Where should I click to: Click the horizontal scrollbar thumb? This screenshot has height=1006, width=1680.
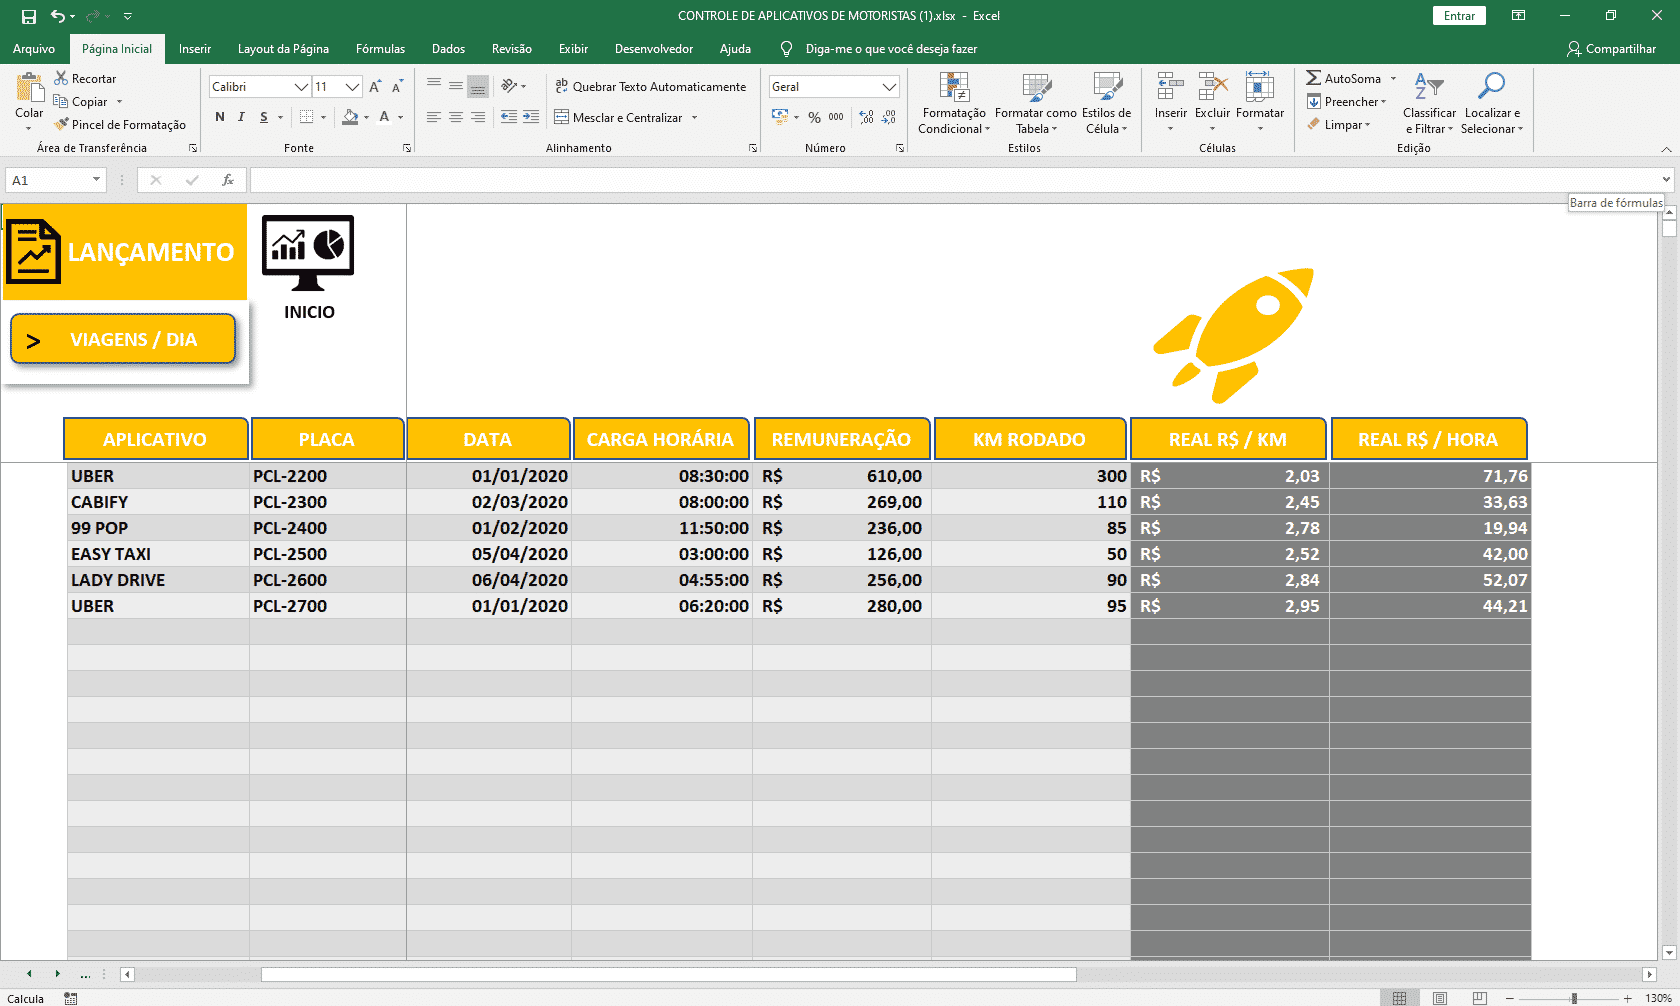(669, 974)
